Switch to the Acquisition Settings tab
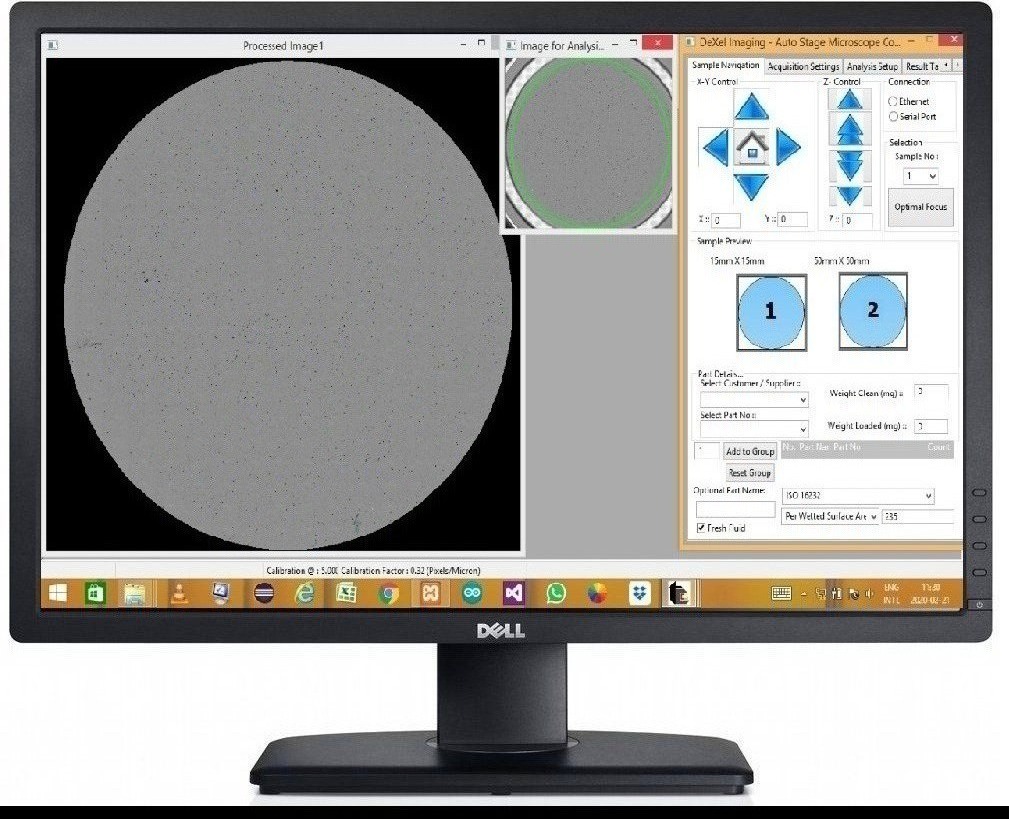The height and width of the screenshot is (819, 1009). pyautogui.click(x=803, y=67)
